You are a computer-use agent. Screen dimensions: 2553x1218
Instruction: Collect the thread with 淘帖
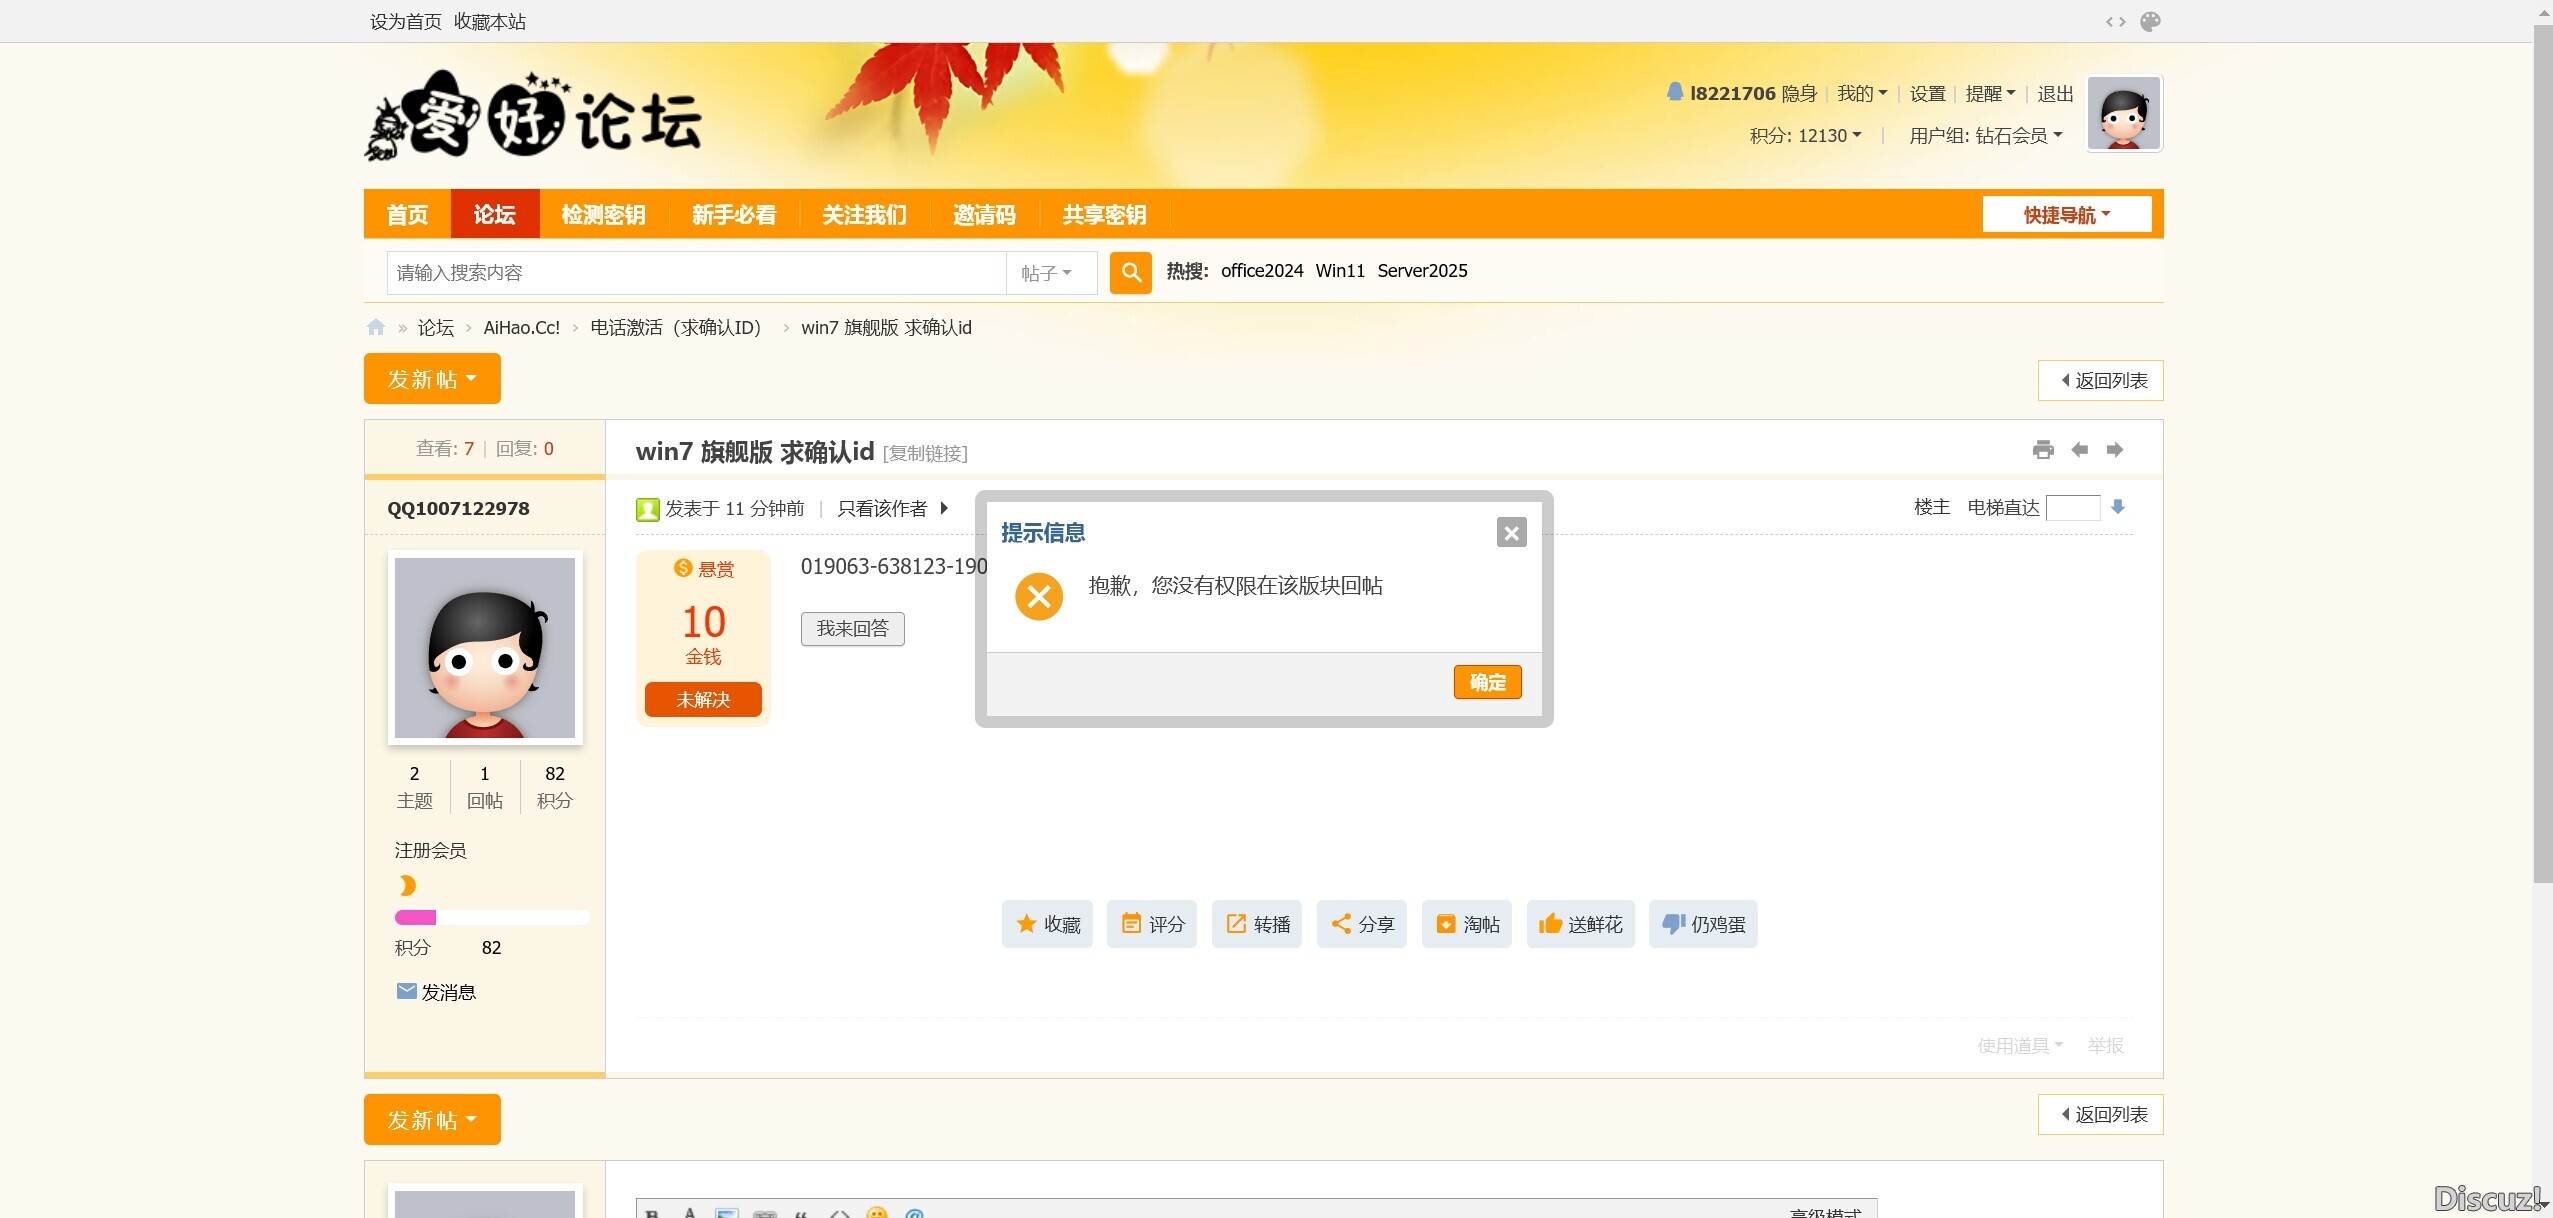pos(1467,924)
